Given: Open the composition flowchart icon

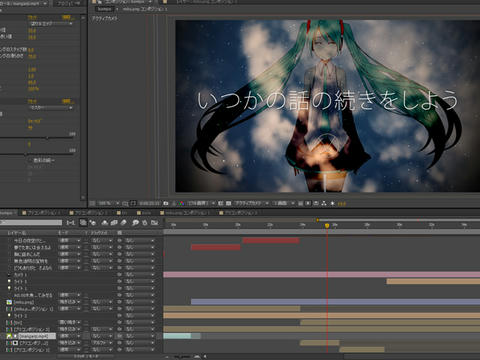Looking at the screenshot, I should tap(324, 203).
